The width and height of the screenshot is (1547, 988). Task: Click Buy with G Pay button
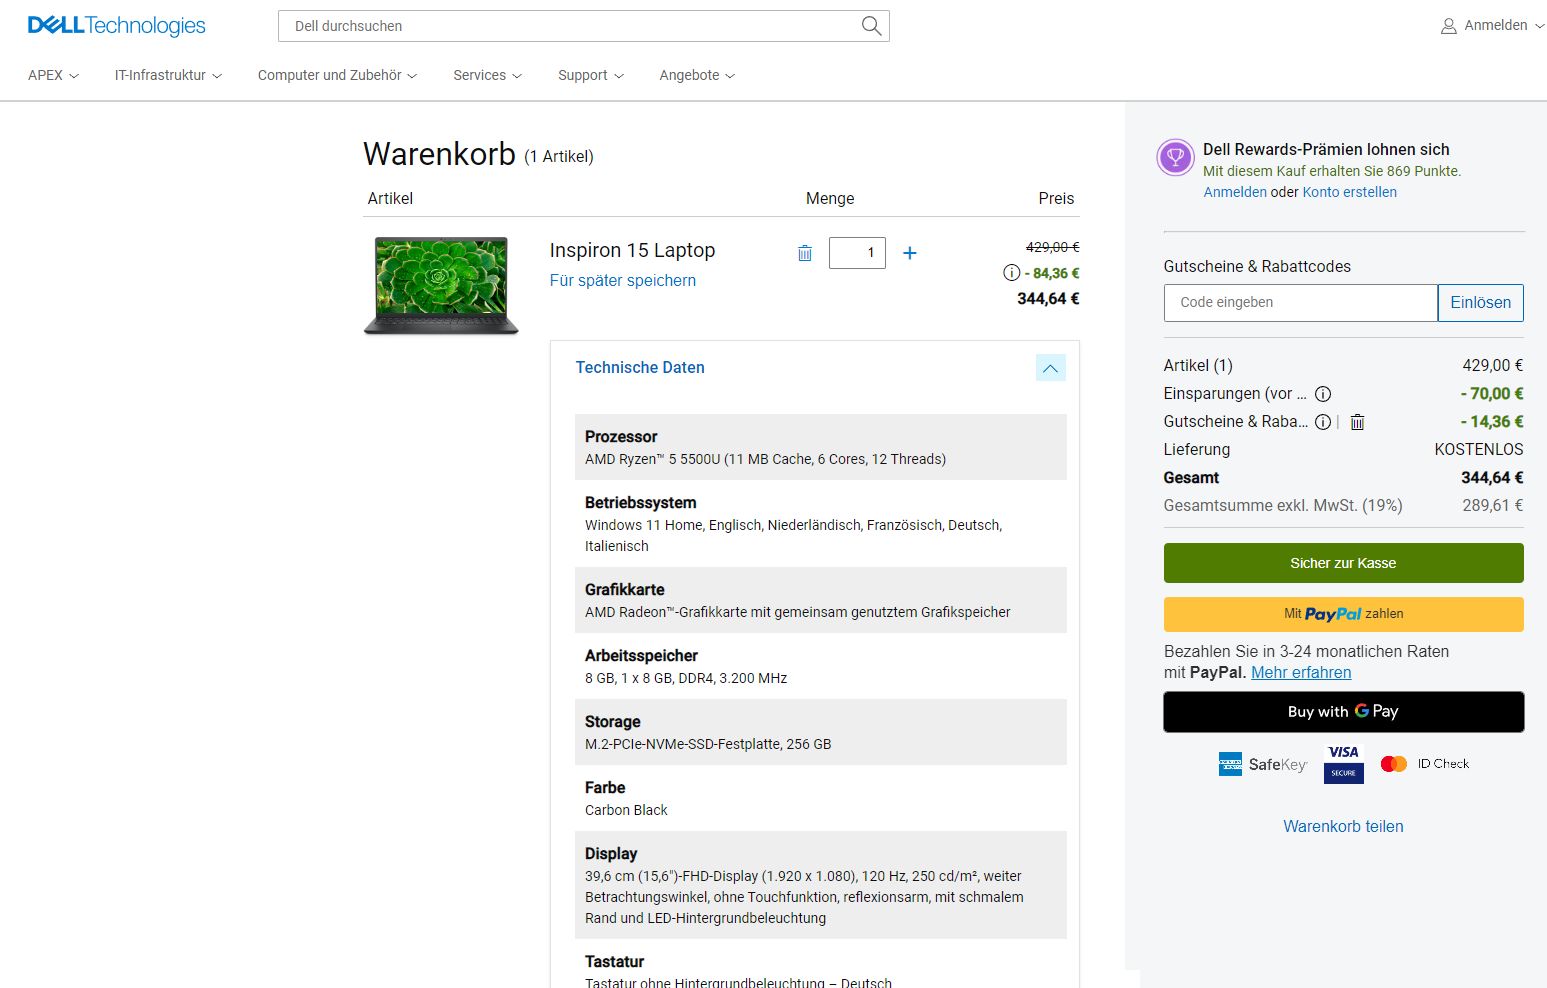1343,712
